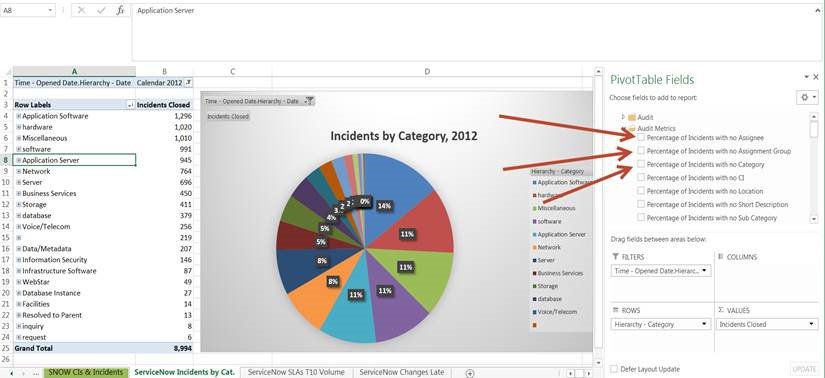Click the green Miscellaneous legend swatch

coord(535,208)
